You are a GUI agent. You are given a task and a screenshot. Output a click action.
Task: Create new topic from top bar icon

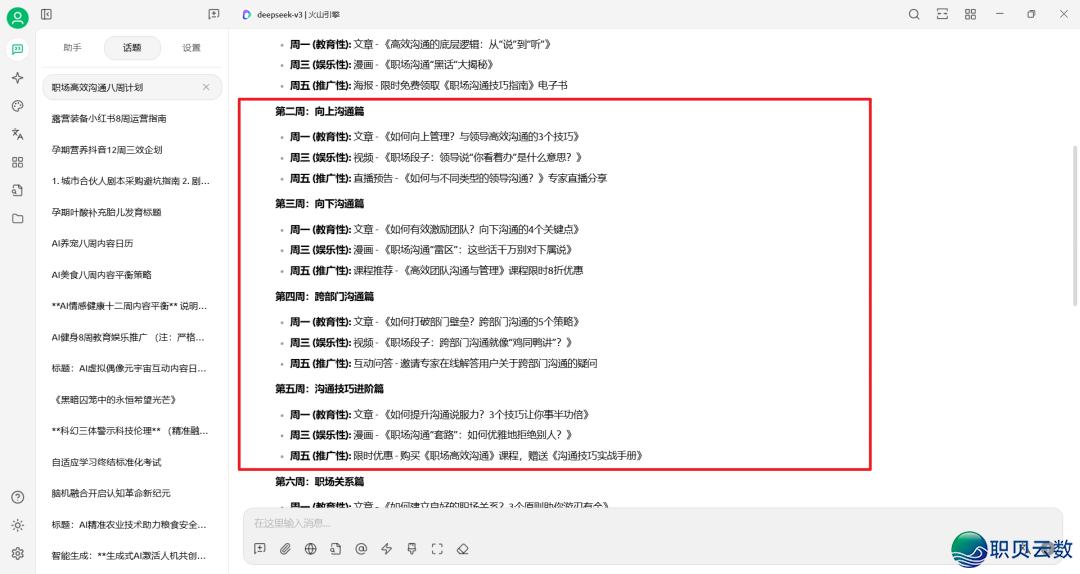click(x=214, y=14)
